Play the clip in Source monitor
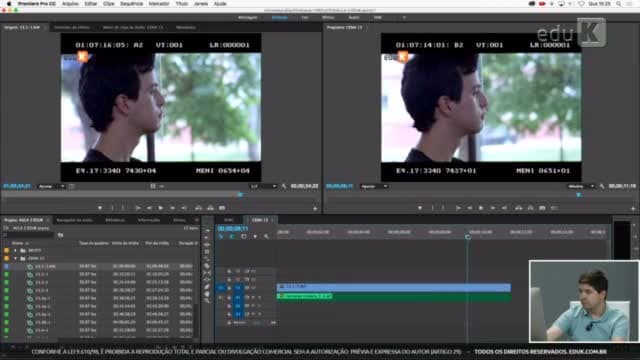The width and height of the screenshot is (640, 360). [x=161, y=208]
